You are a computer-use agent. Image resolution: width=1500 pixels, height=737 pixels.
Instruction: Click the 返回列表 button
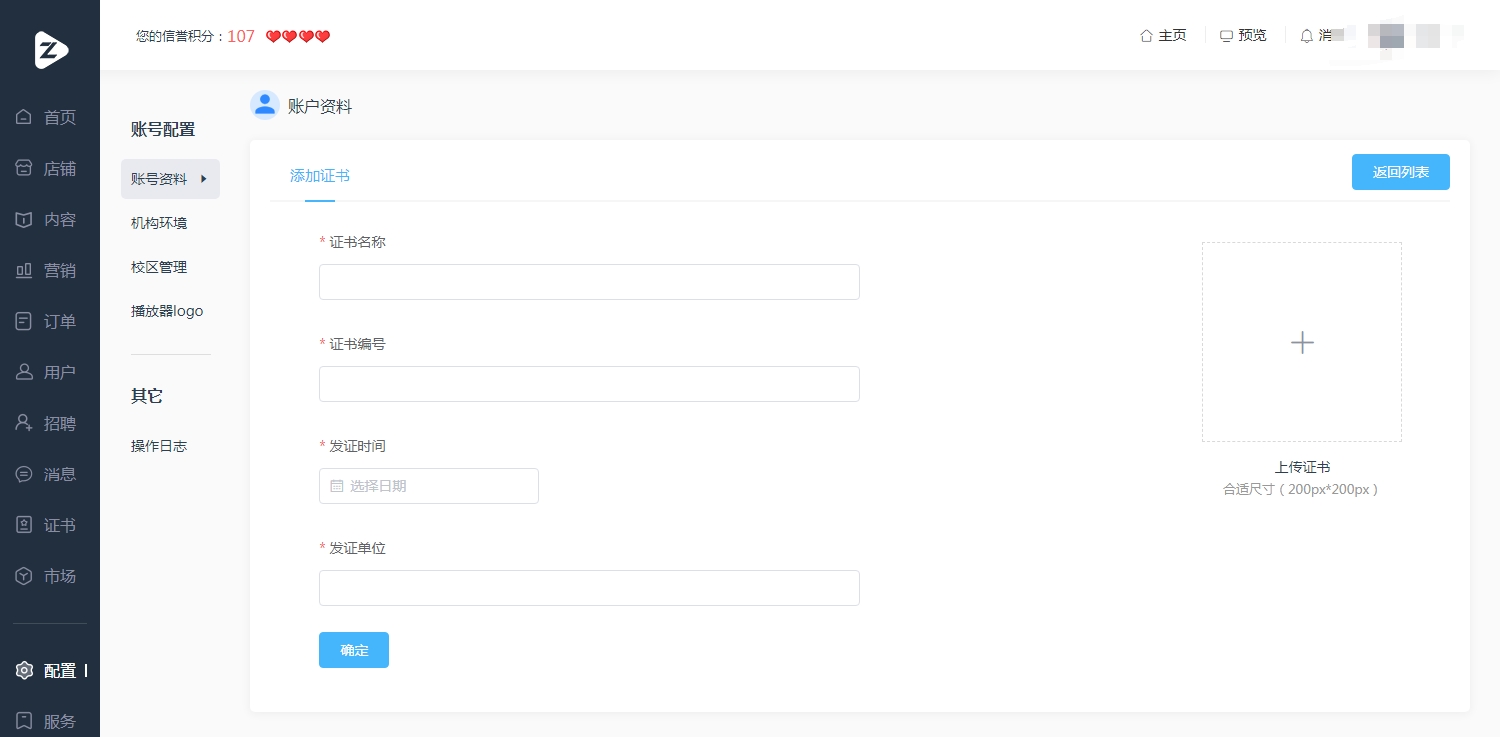(1401, 172)
